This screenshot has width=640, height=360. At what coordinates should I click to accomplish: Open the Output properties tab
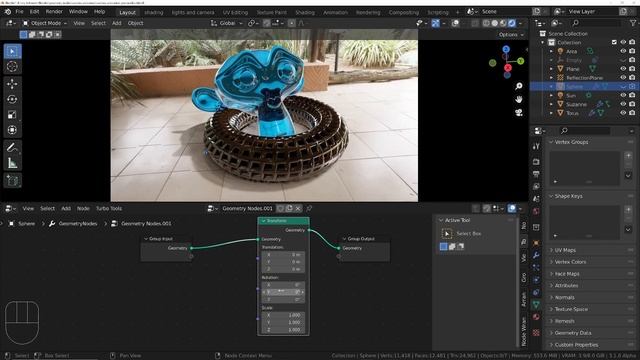click(x=536, y=174)
